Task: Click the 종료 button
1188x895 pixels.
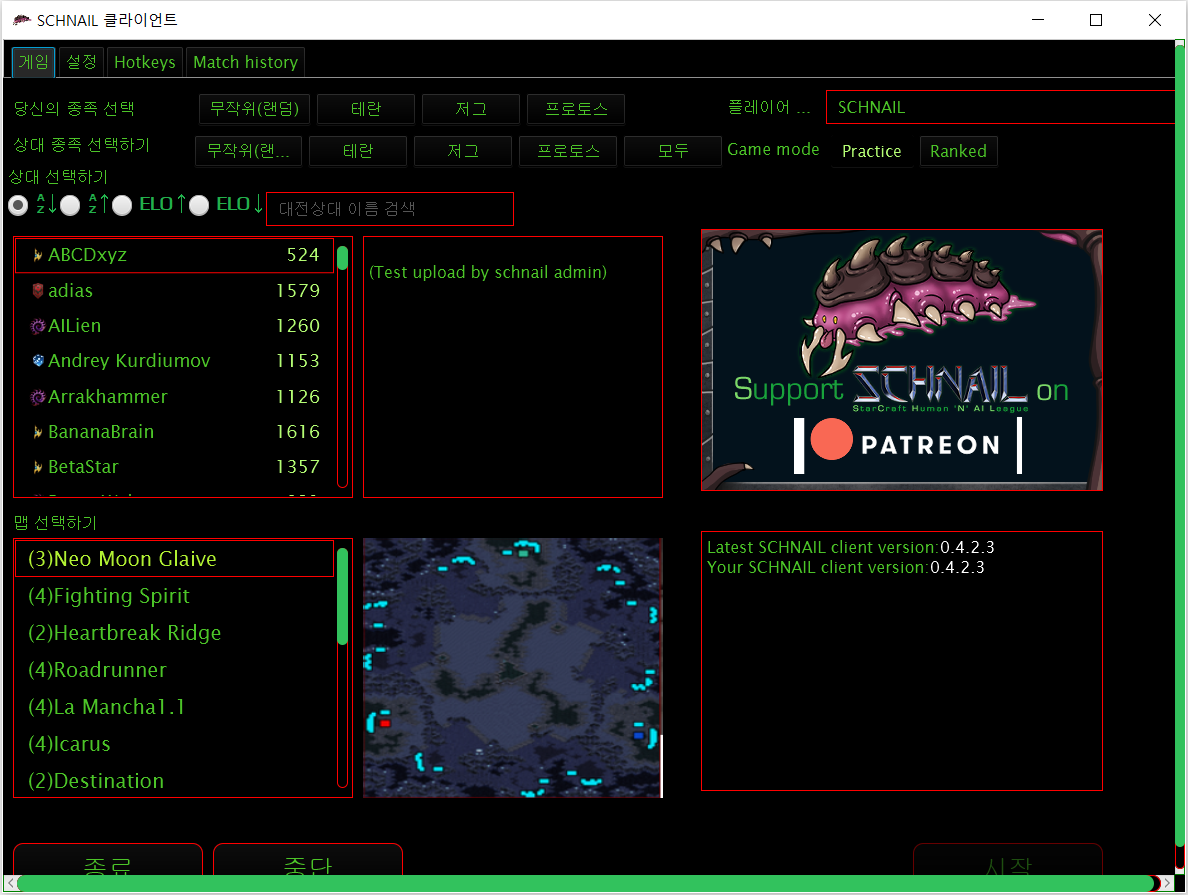Action: (x=108, y=859)
